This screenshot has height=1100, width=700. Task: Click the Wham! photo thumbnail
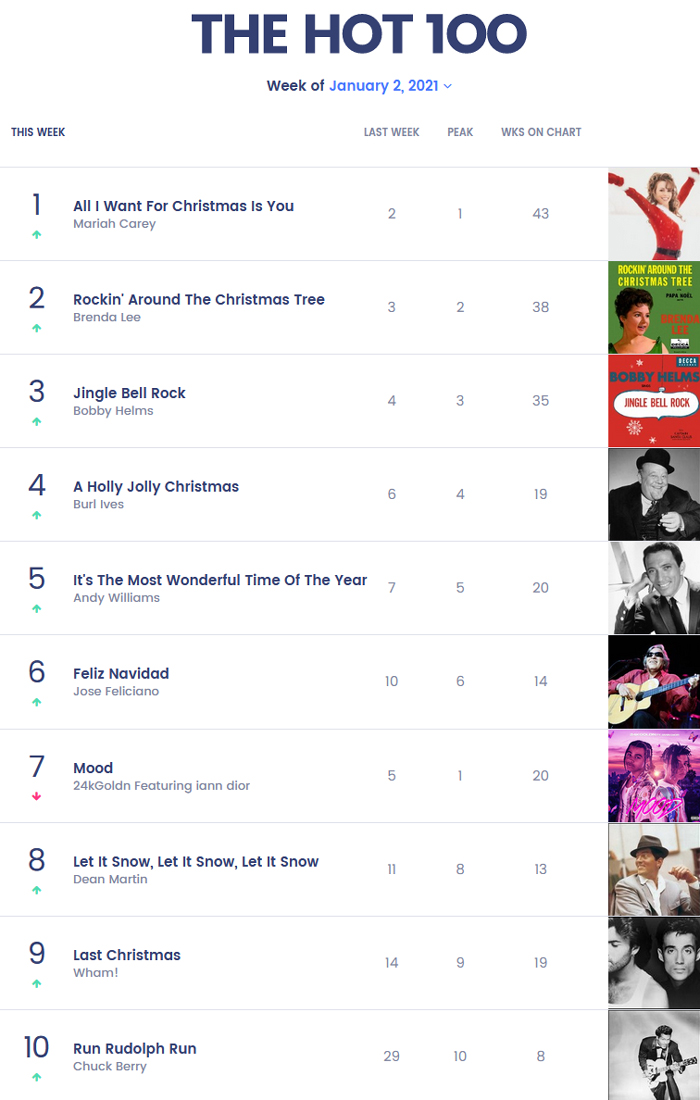654,963
